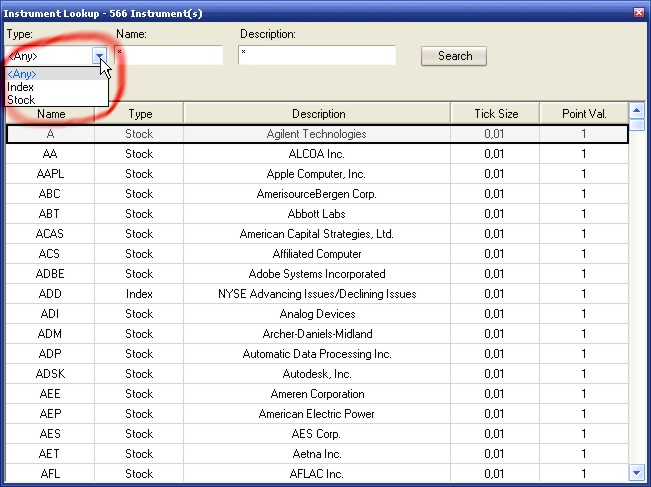651x487 pixels.
Task: Select the ADM instrument name
Action: tap(50, 334)
